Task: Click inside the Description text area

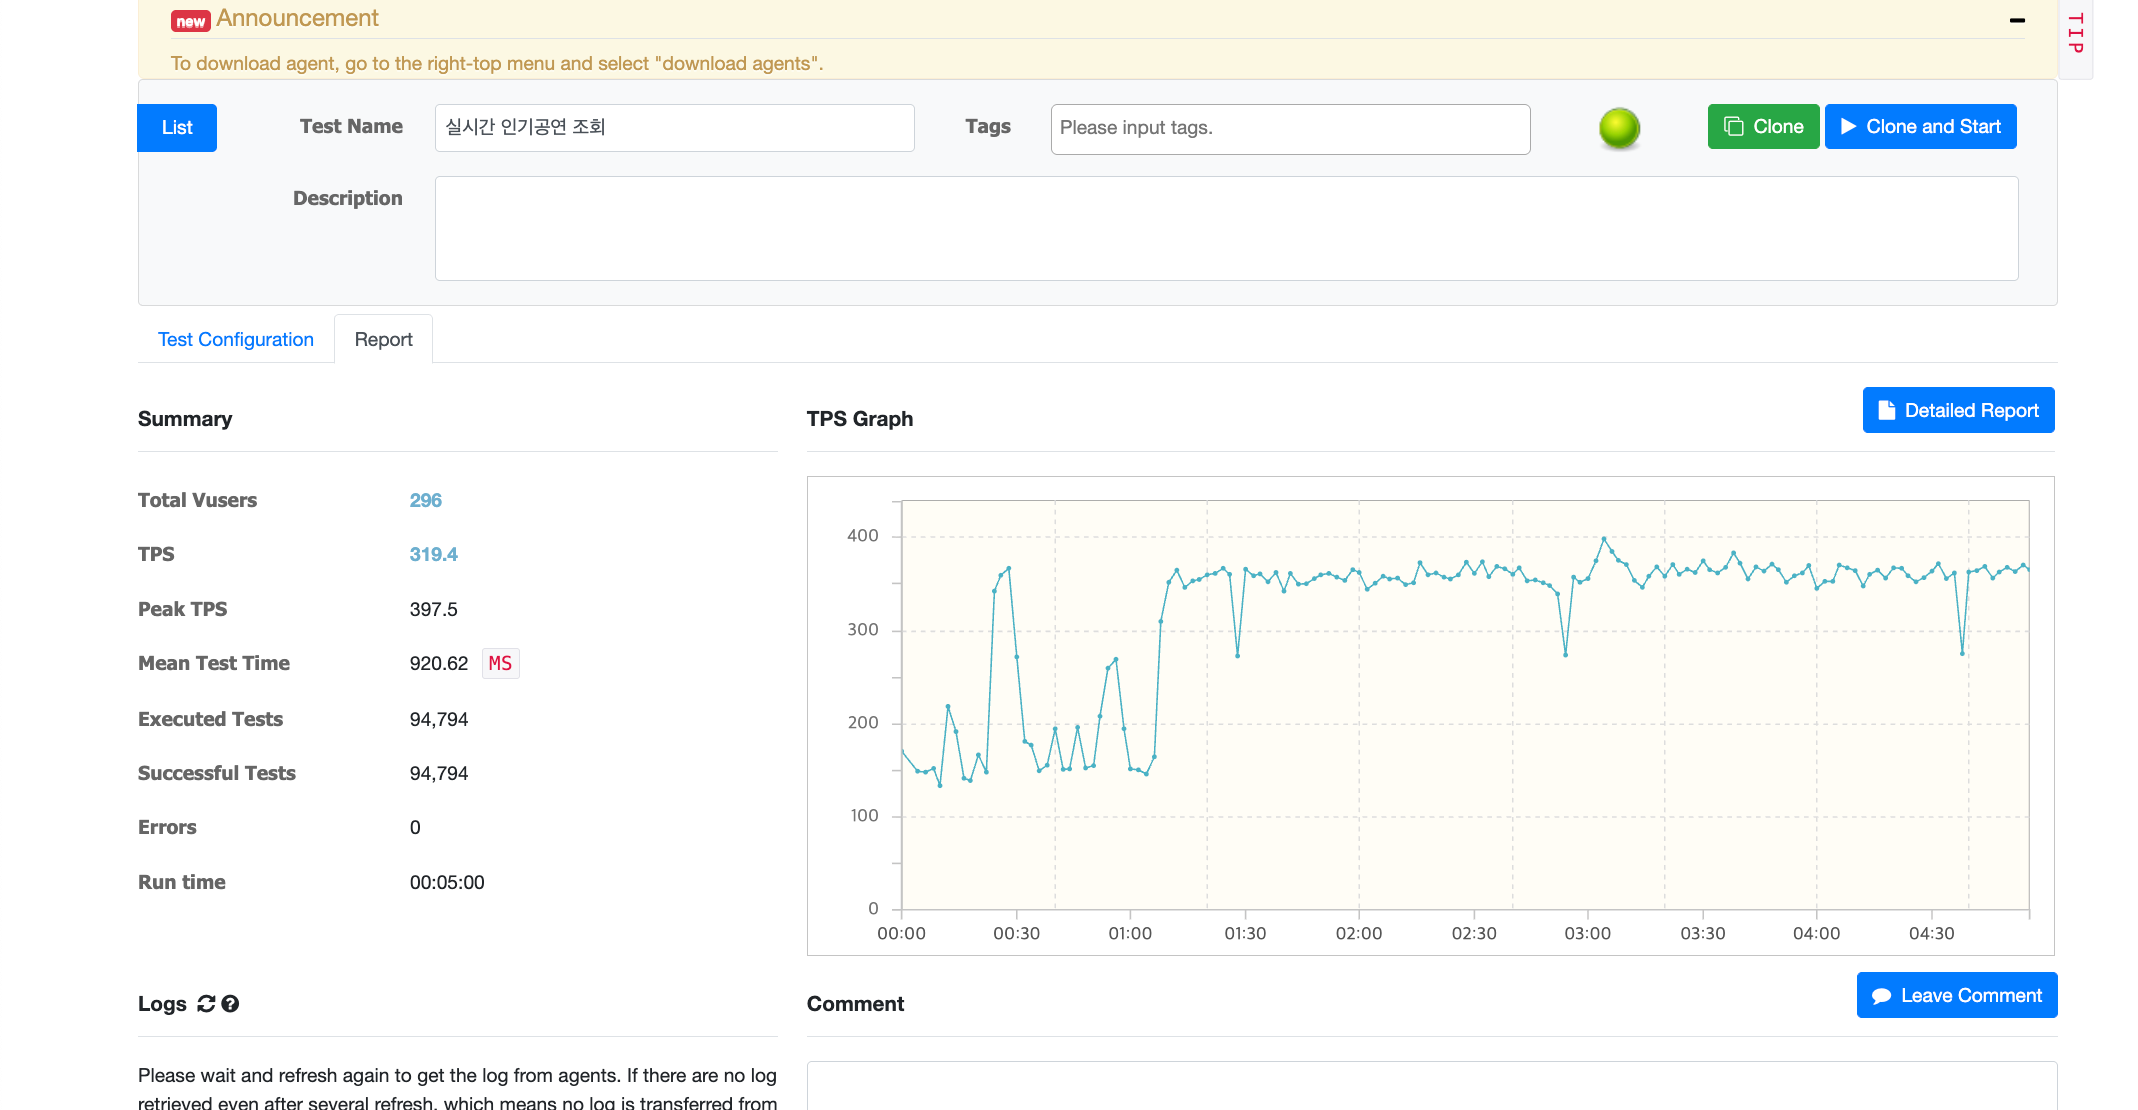Action: coord(1226,229)
